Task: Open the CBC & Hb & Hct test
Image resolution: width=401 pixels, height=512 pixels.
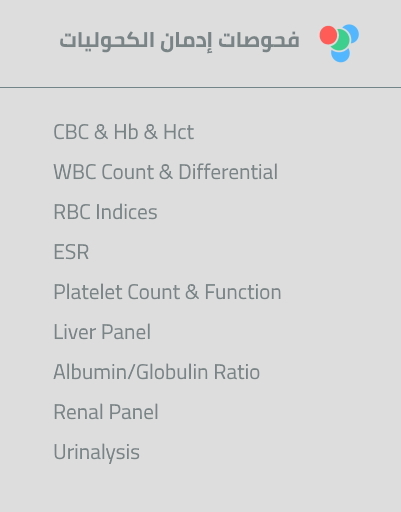Action: coord(124,132)
